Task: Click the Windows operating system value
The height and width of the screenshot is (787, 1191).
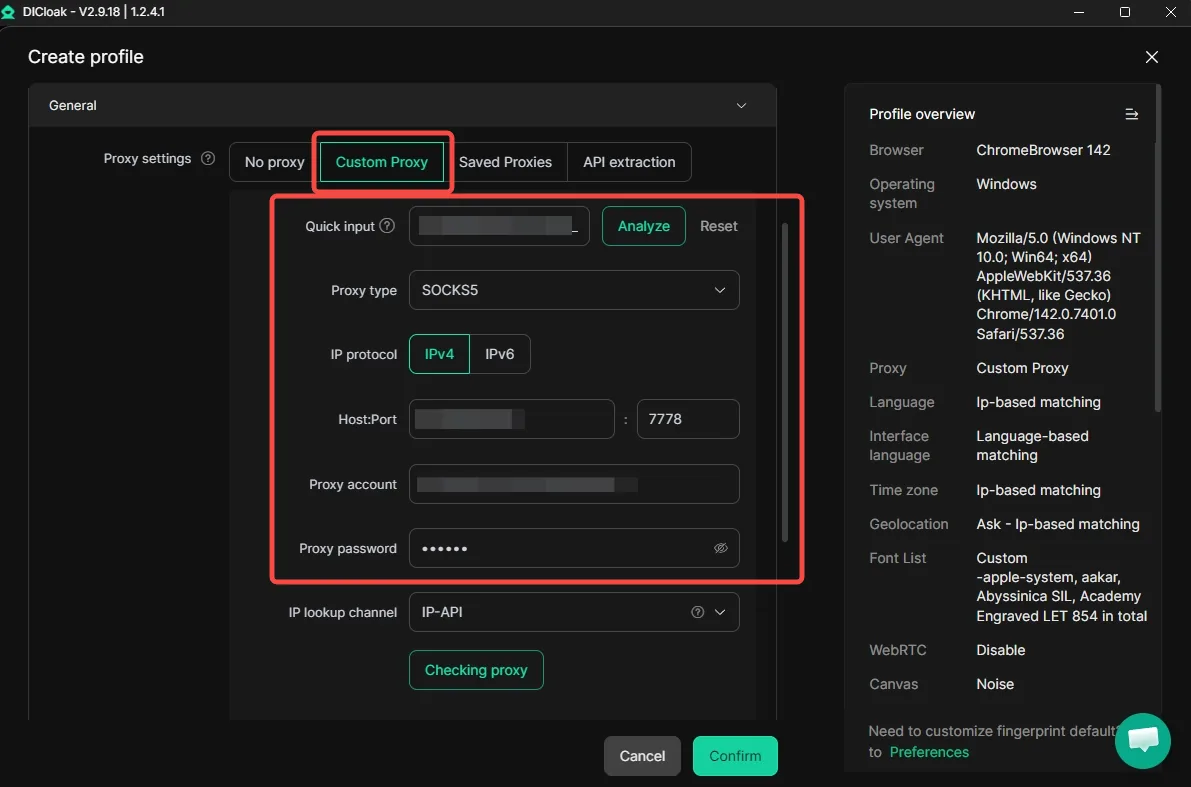Action: [x=1006, y=185]
